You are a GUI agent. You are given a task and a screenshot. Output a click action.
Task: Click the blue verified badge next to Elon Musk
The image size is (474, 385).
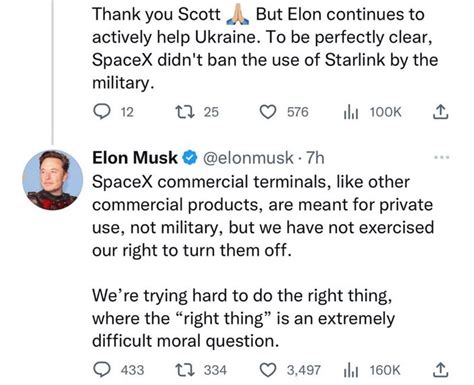tap(190, 158)
